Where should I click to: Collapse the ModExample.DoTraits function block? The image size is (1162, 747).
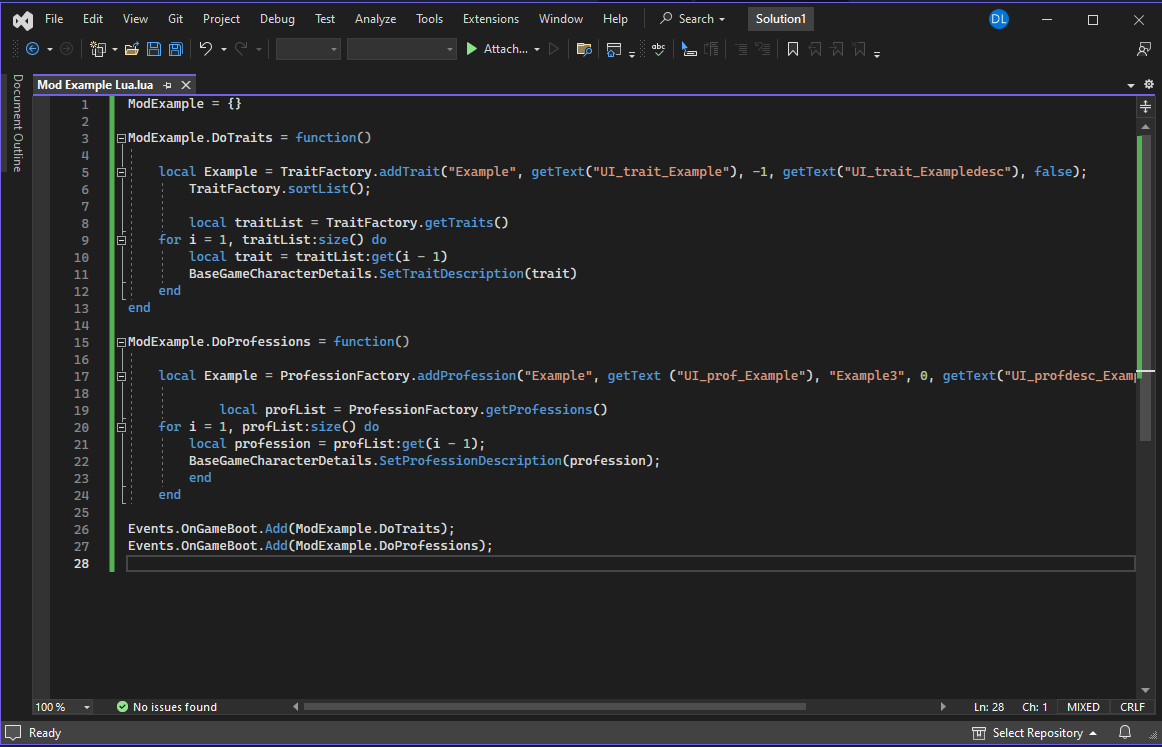(121, 138)
